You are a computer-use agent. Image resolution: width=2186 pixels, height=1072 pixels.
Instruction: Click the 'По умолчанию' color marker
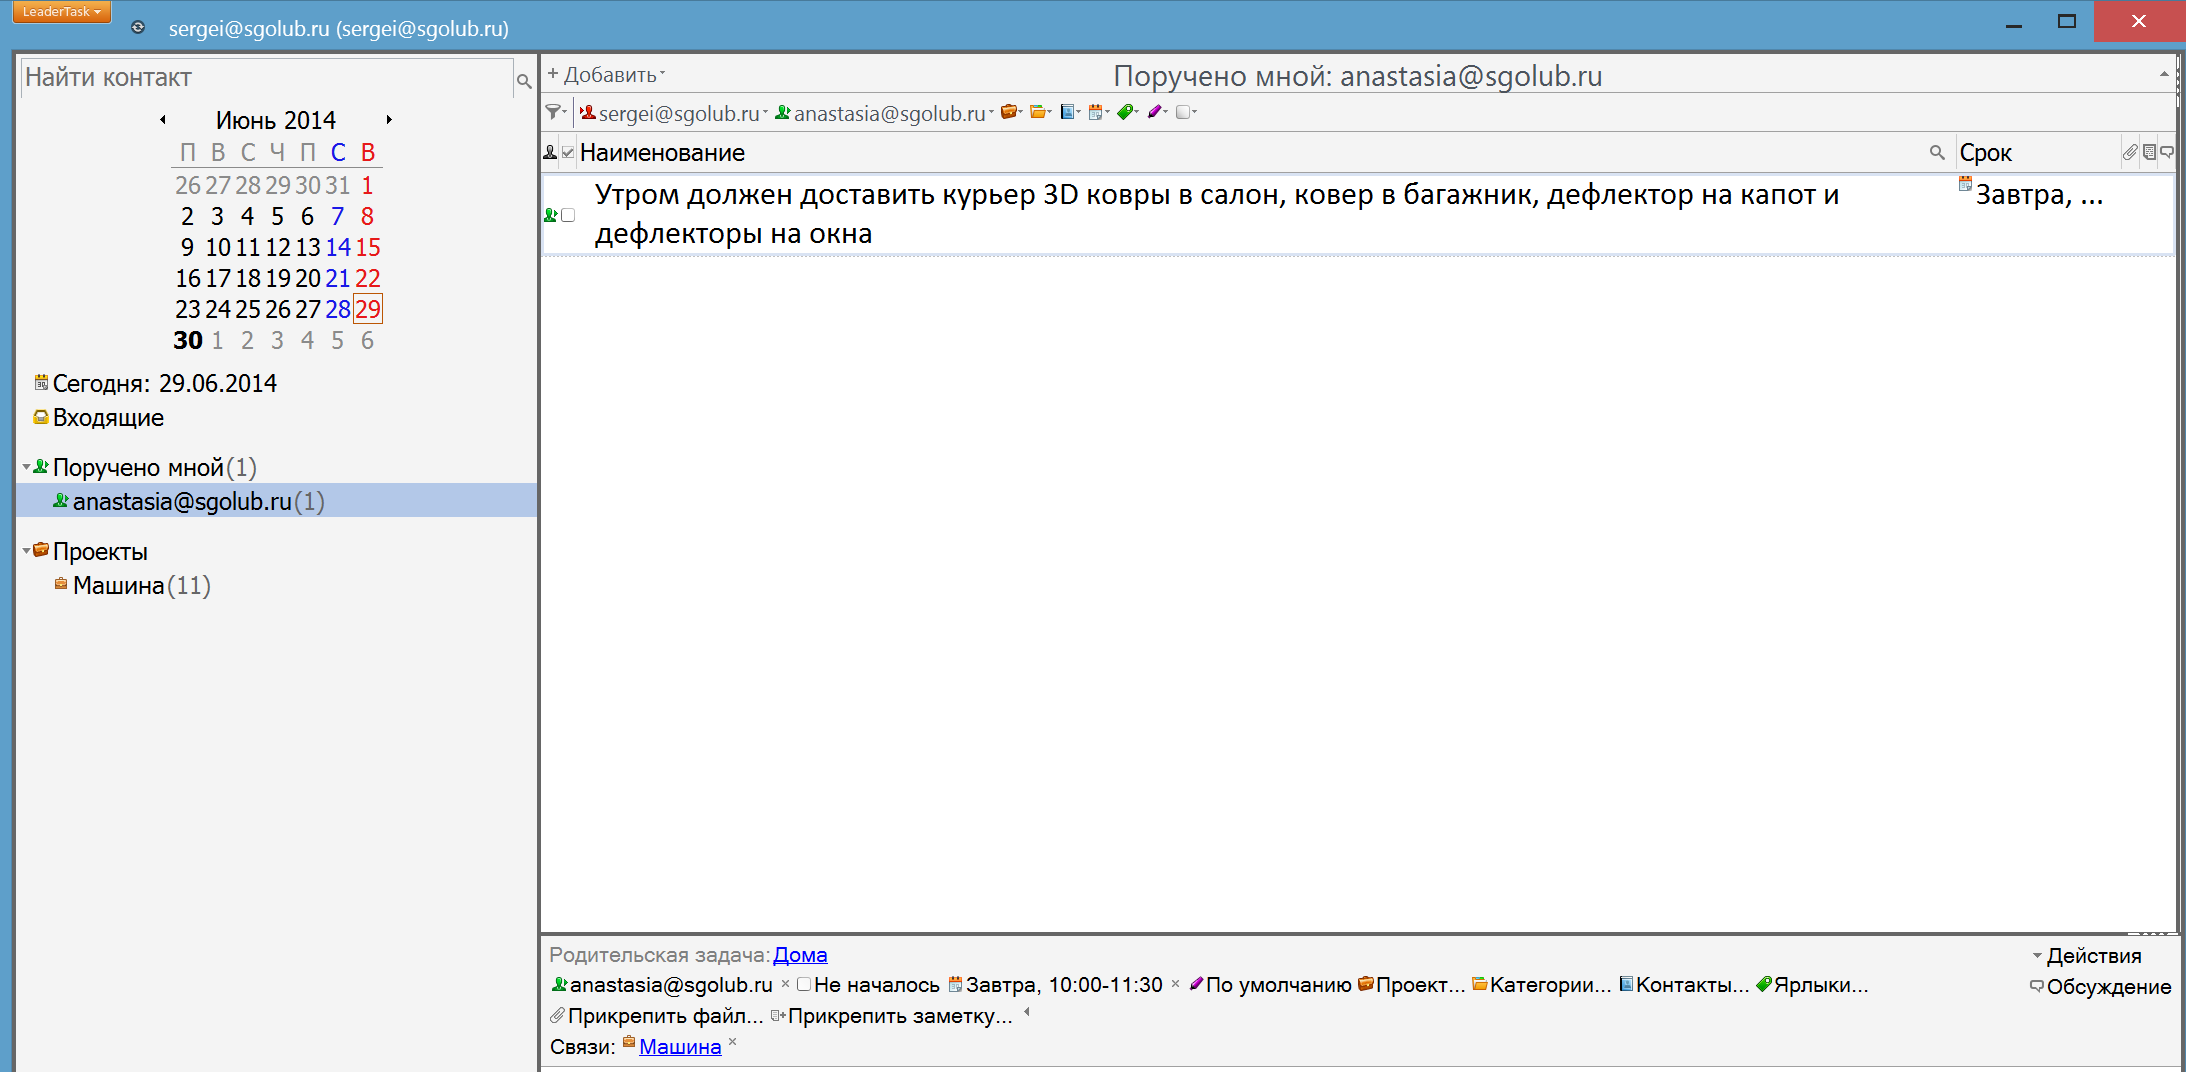(x=1277, y=985)
